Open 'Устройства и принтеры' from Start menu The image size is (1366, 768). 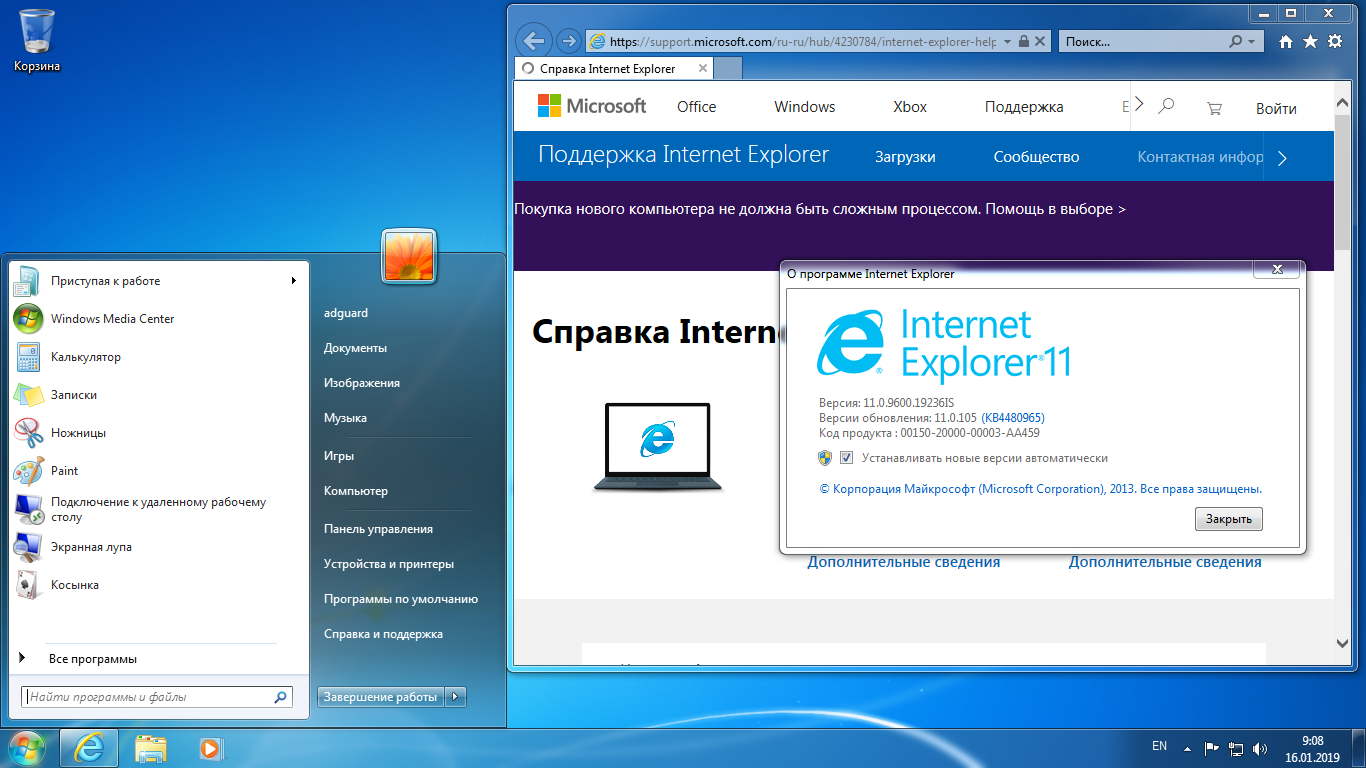click(x=389, y=564)
